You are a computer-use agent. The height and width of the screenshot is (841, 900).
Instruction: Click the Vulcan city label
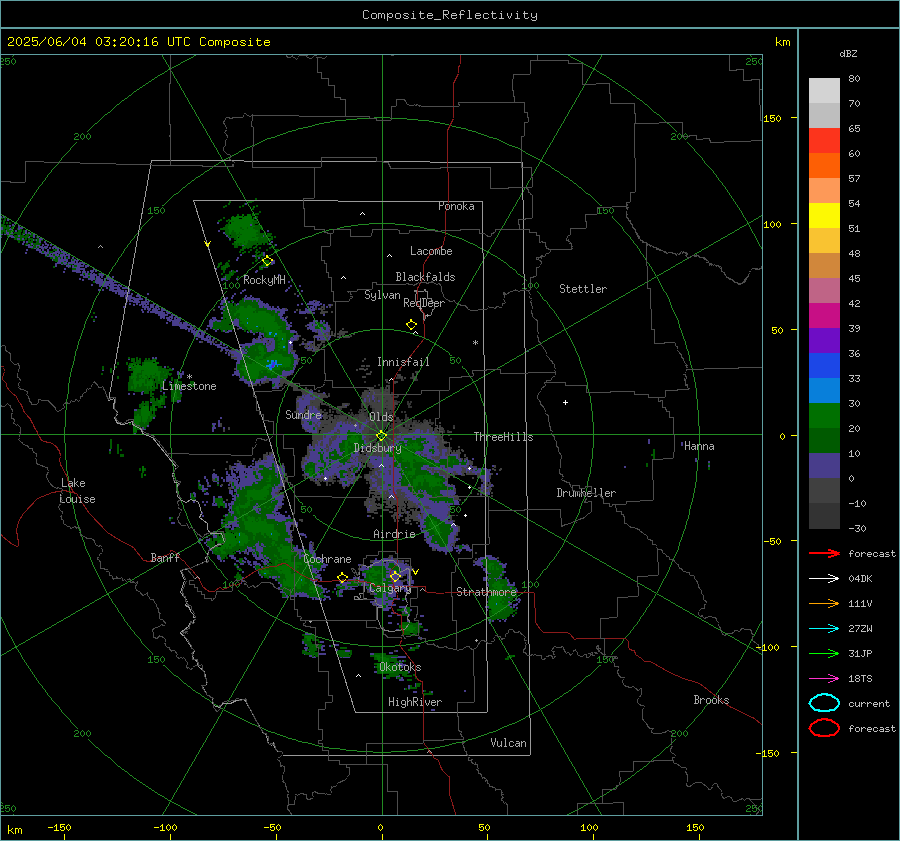coord(509,743)
